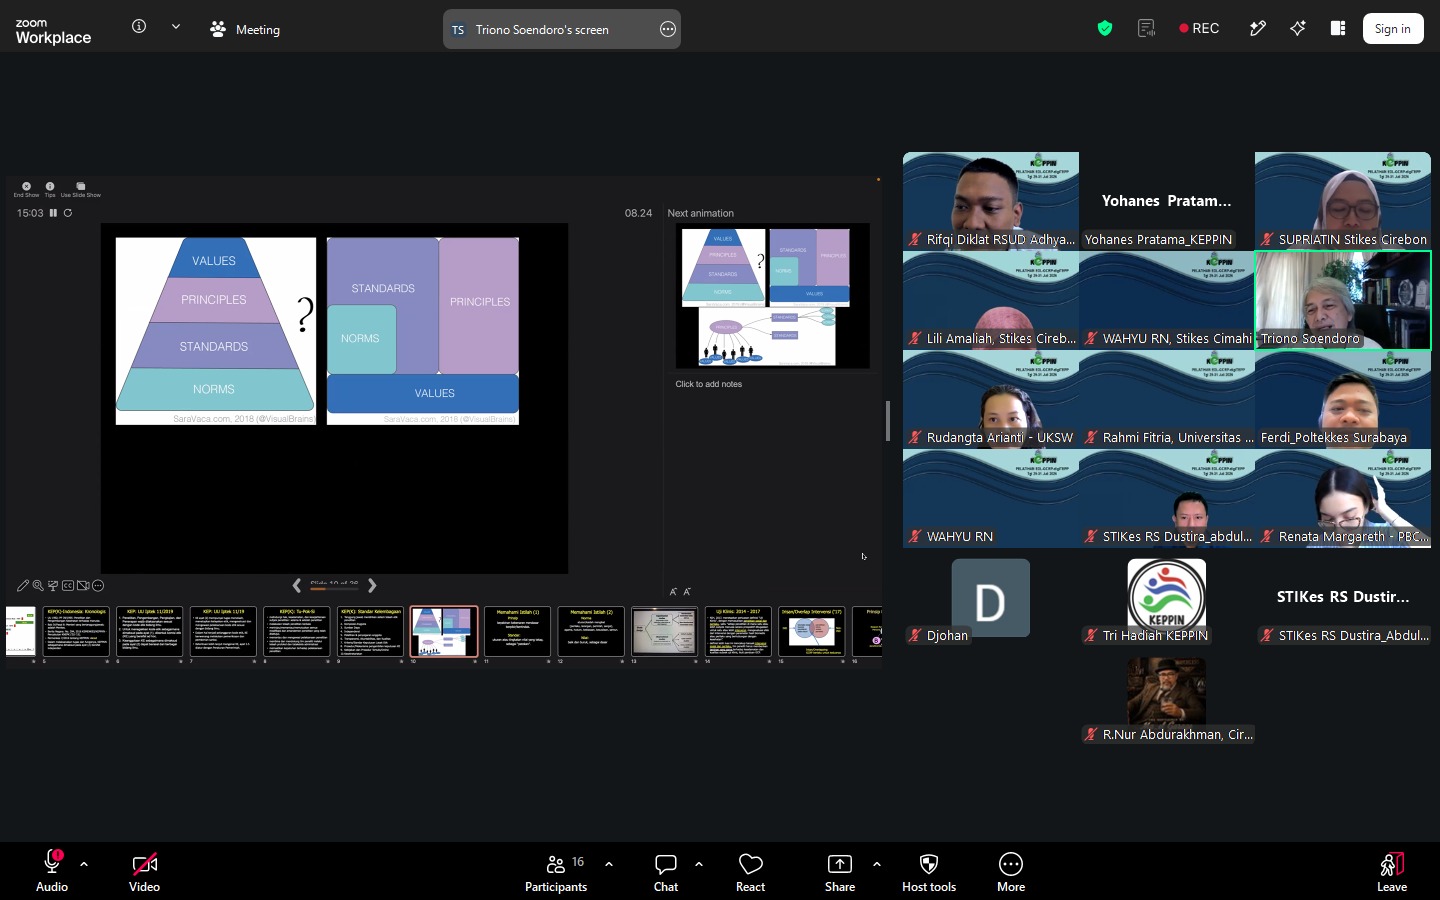This screenshot has width=1440, height=900.
Task: Click Use Slide Show icon
Action: (81, 189)
